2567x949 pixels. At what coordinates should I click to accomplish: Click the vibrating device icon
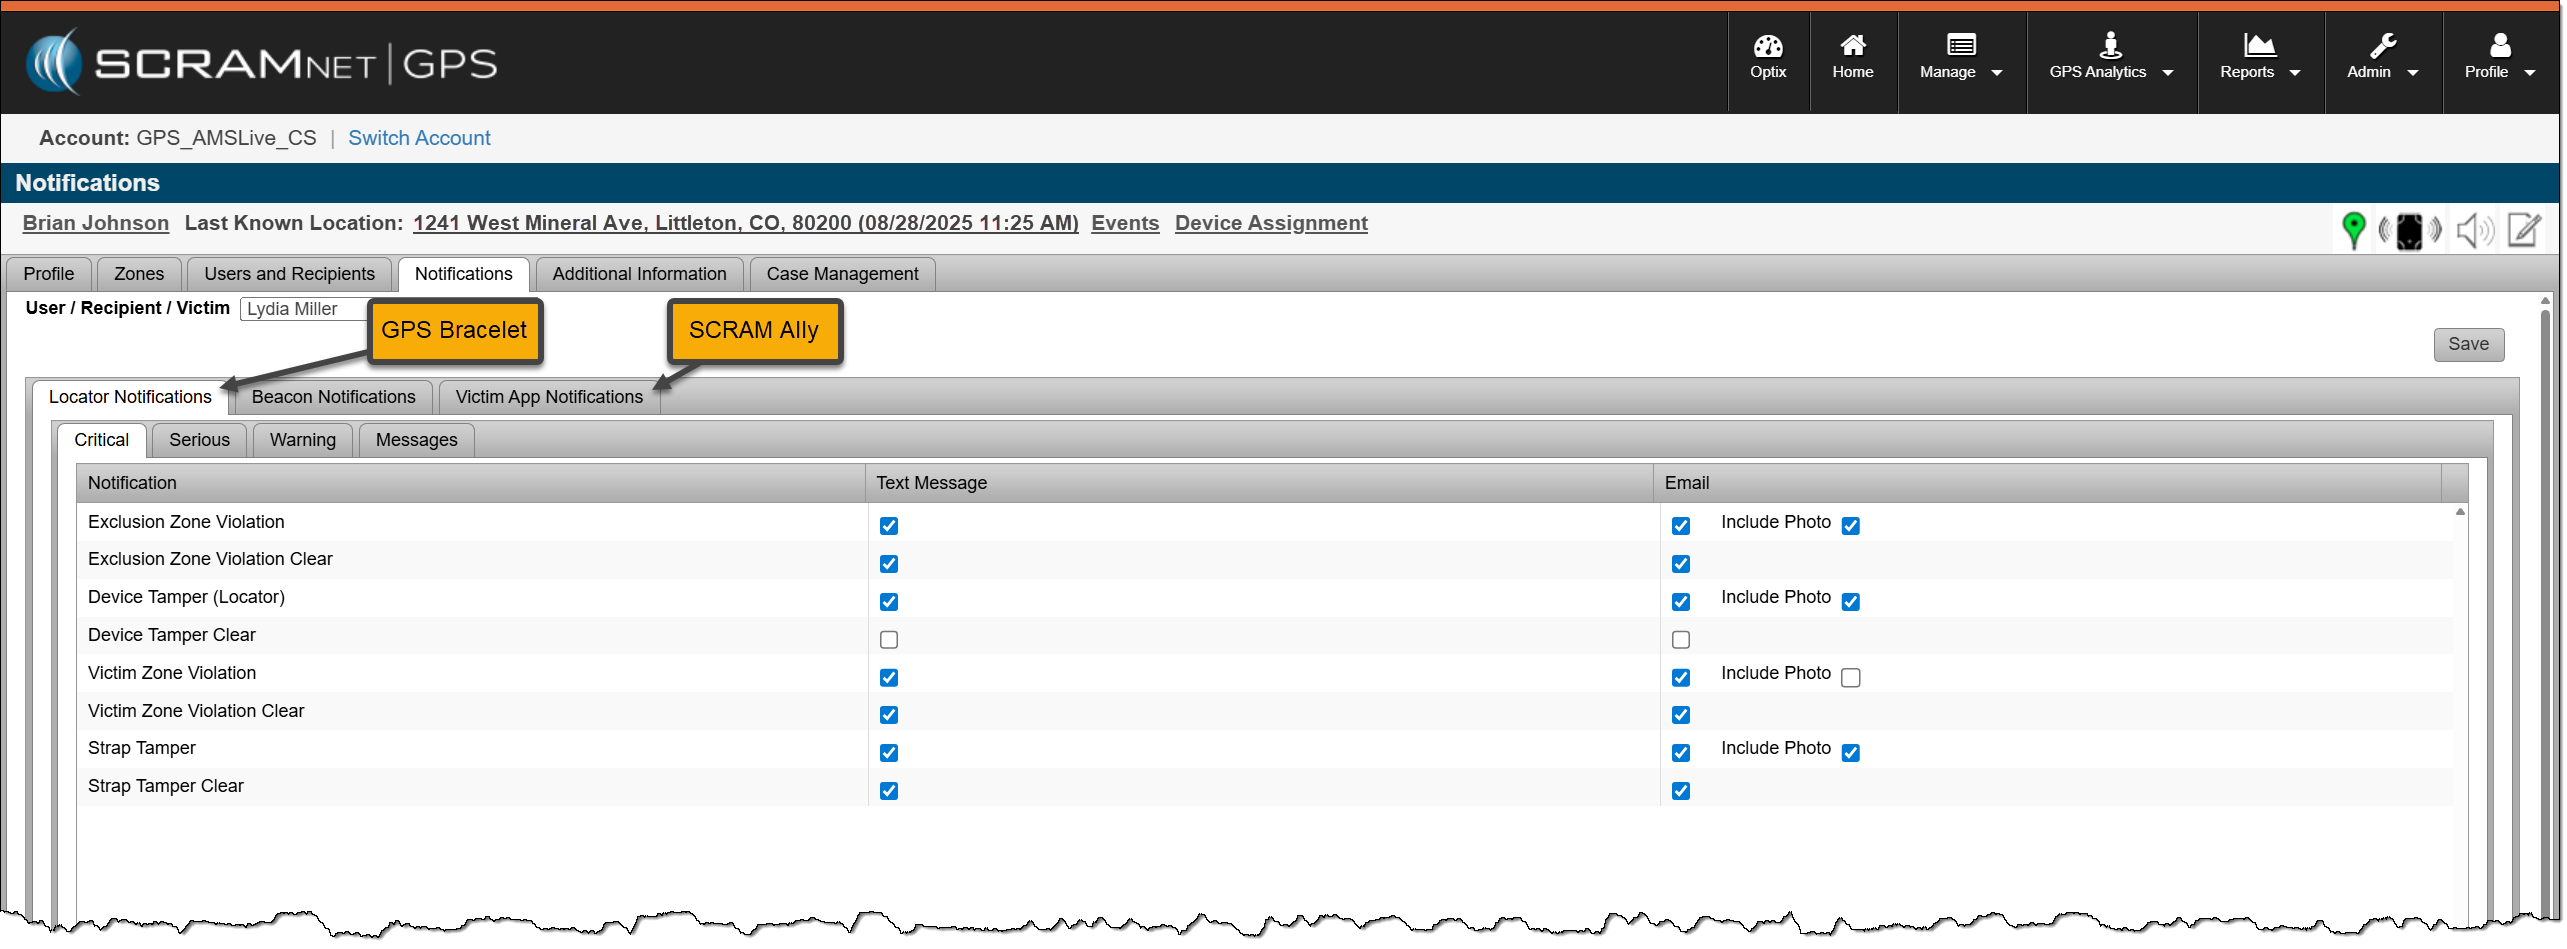pos(2409,231)
